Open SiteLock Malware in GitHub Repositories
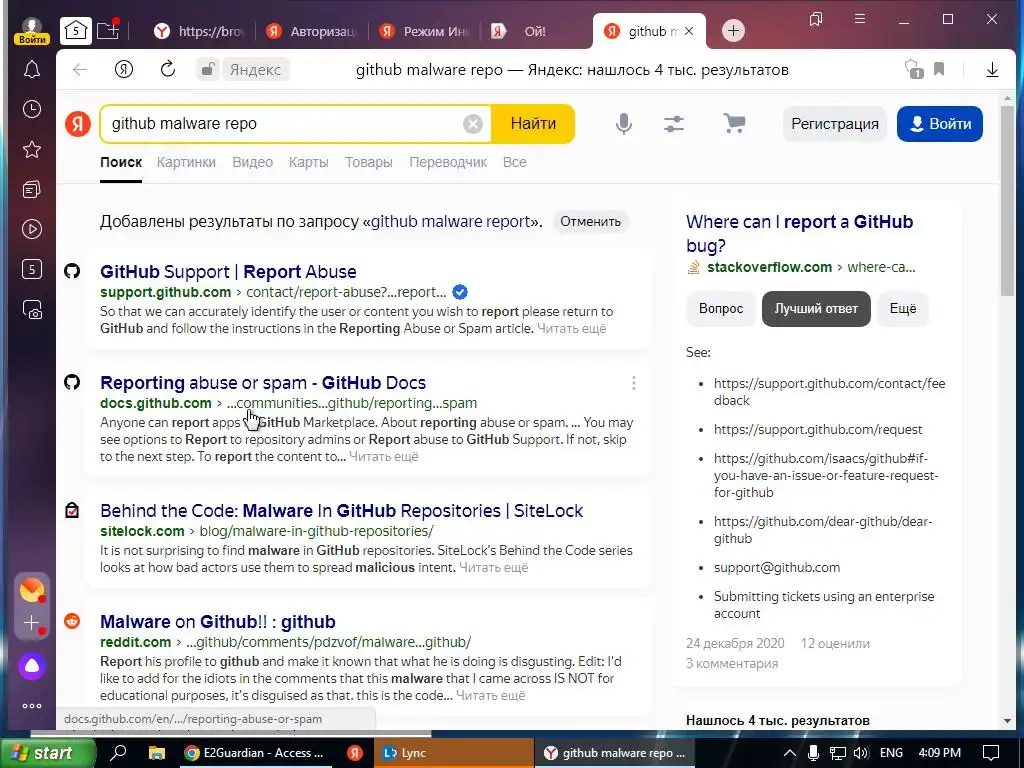This screenshot has height=768, width=1024. (x=342, y=511)
